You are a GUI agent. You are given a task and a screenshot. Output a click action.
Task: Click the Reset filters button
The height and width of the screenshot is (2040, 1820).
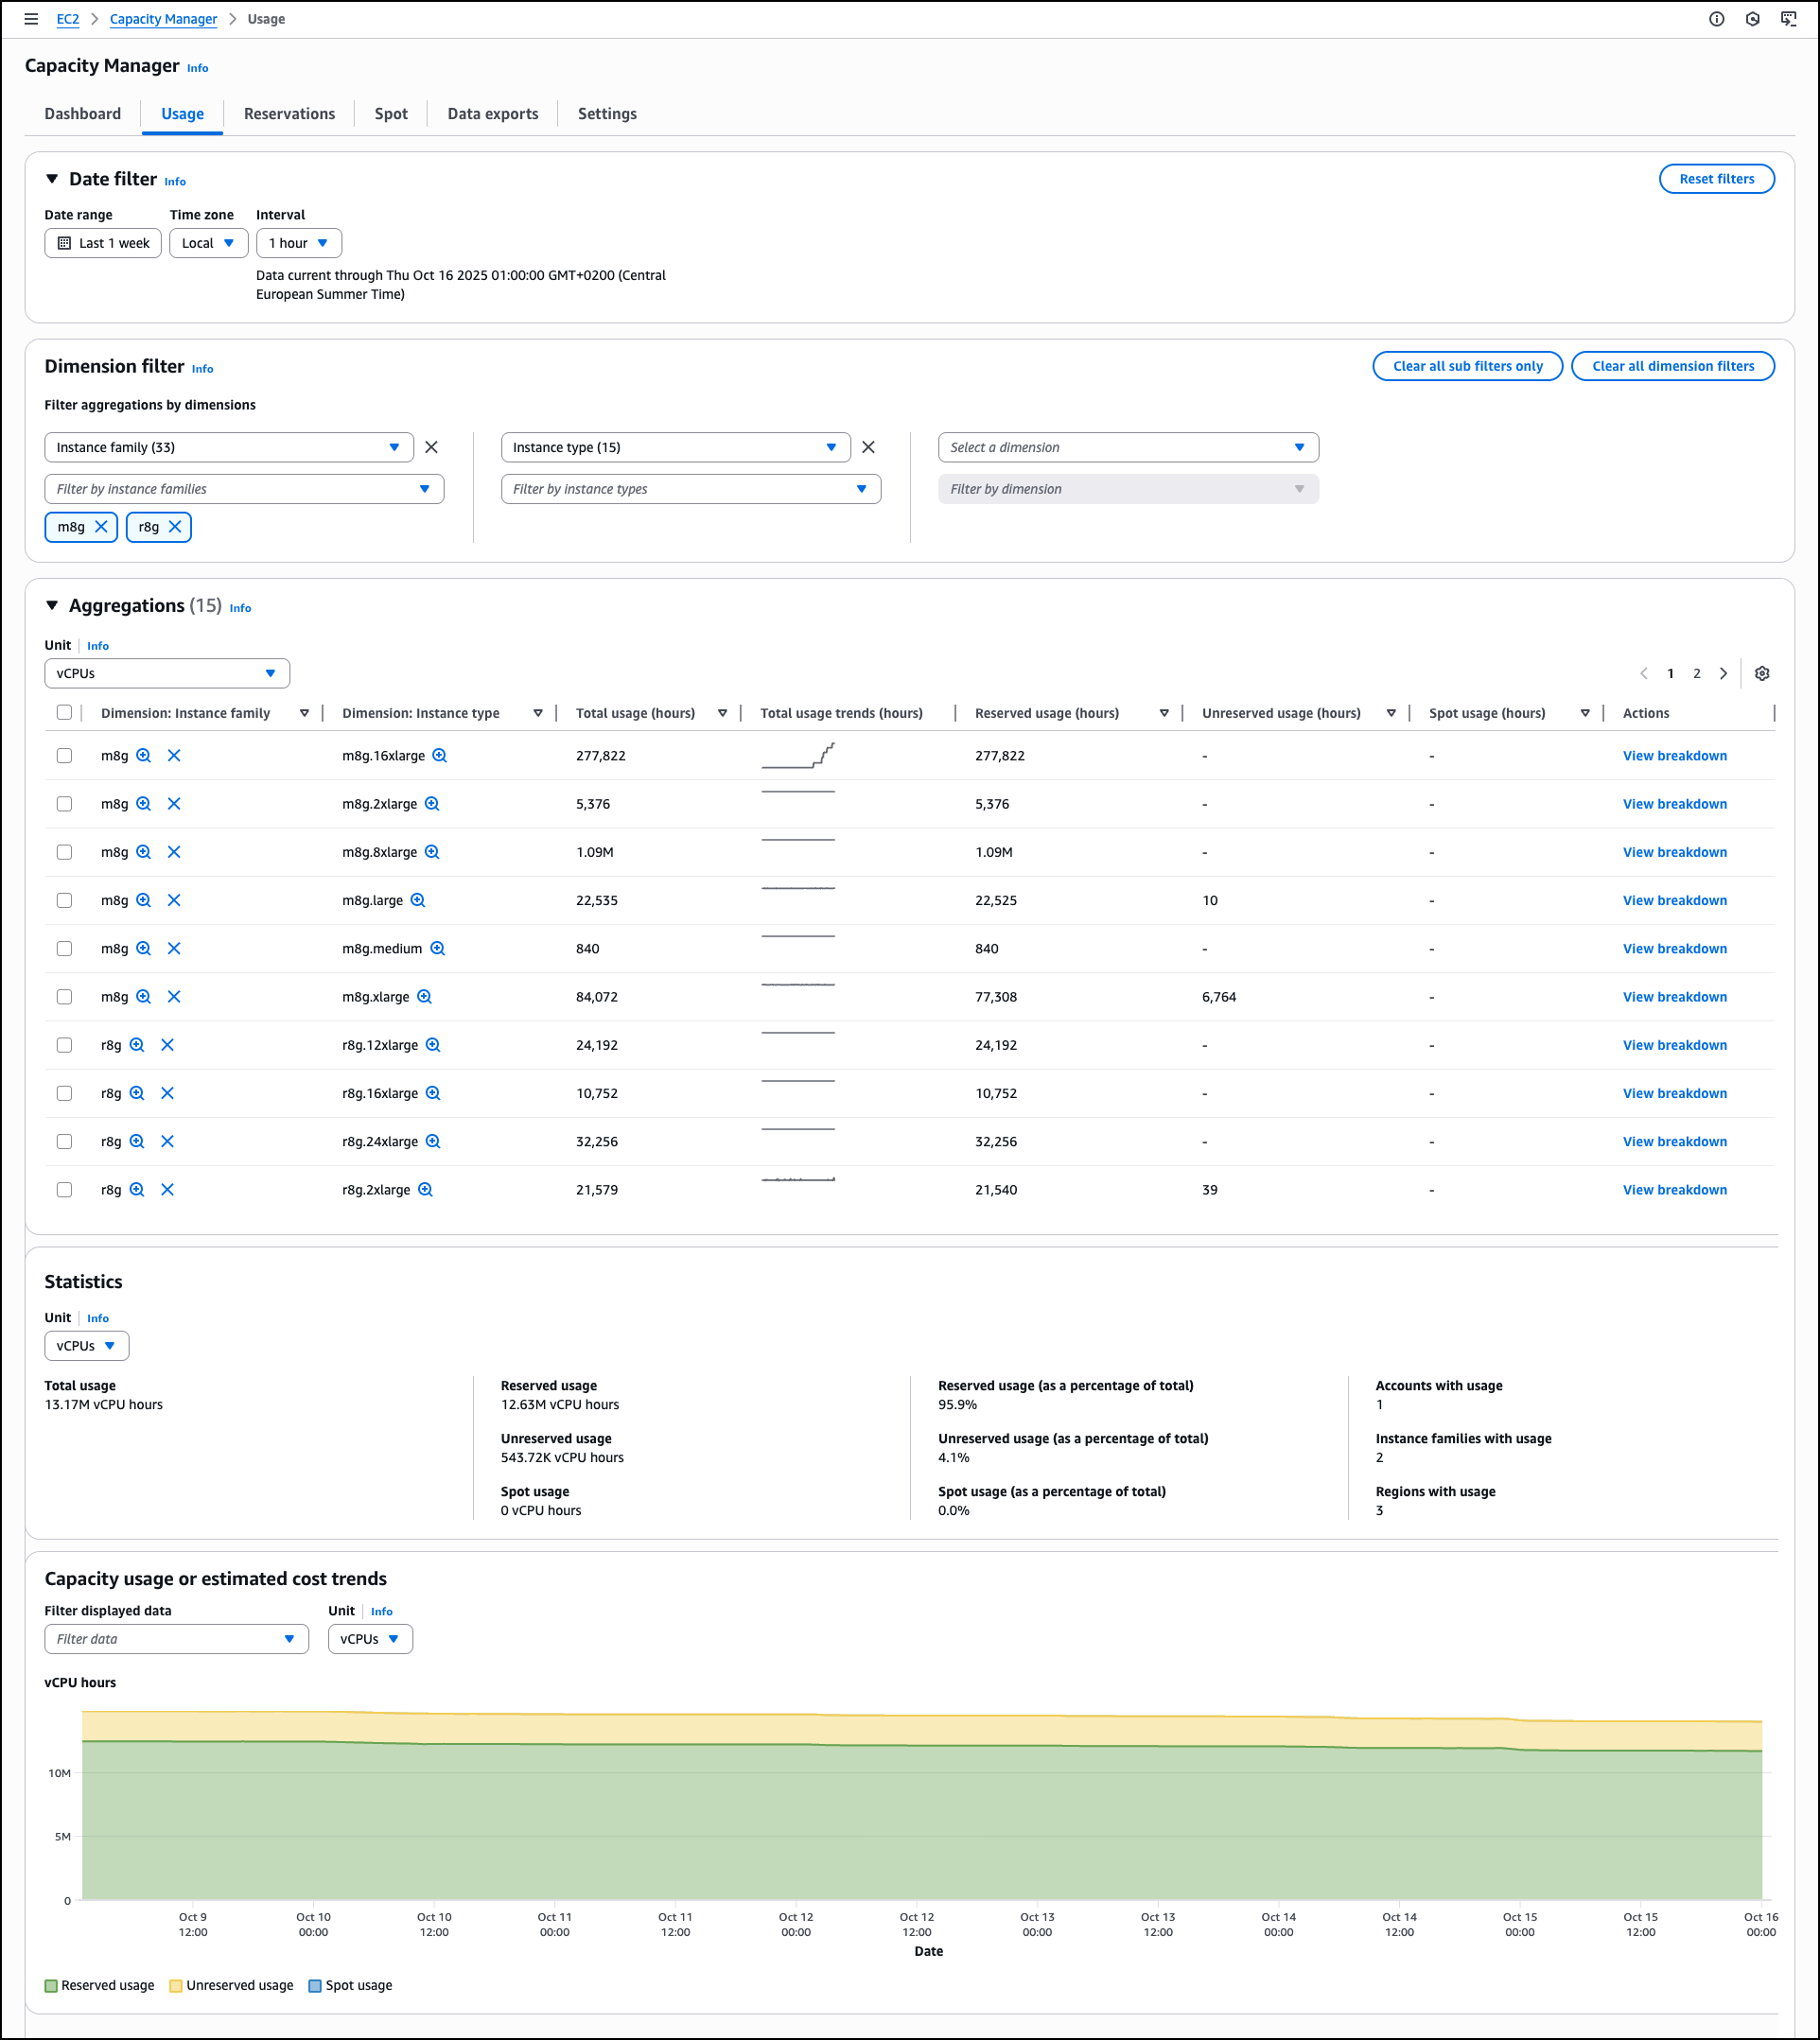pyautogui.click(x=1716, y=179)
